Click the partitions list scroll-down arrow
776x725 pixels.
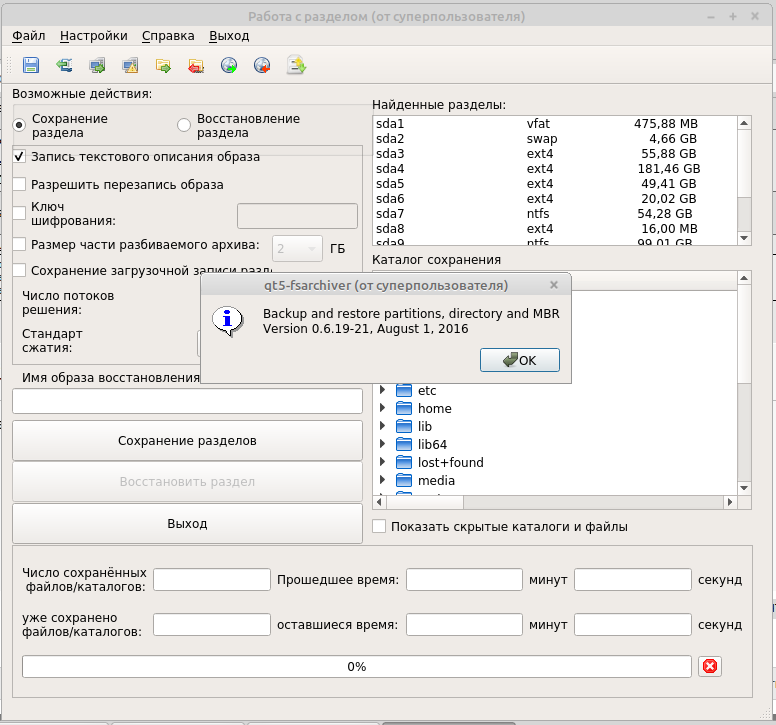pos(744,238)
